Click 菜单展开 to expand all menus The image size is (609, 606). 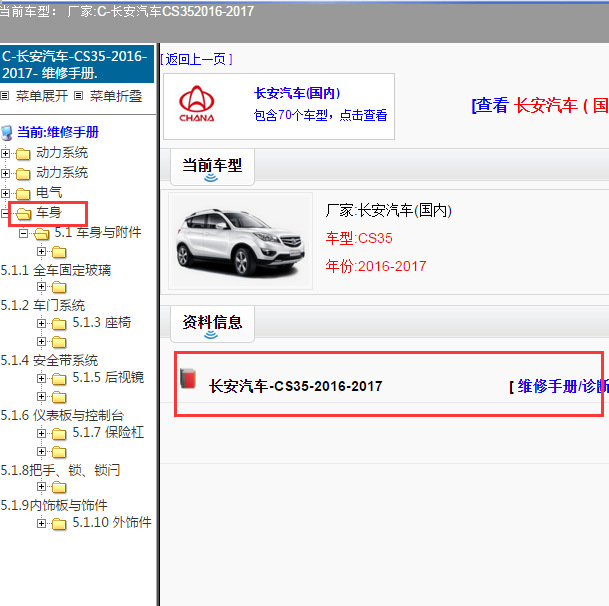click(42, 96)
